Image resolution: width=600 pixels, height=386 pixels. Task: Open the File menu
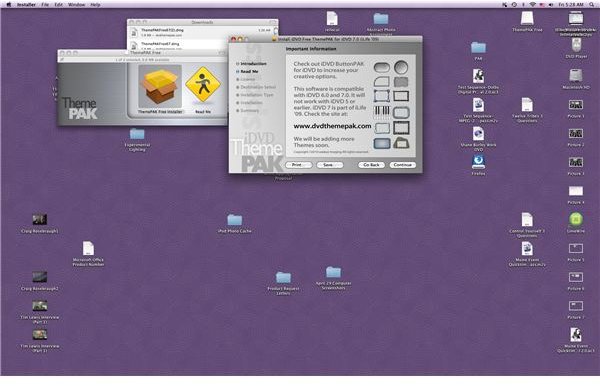(45, 5)
